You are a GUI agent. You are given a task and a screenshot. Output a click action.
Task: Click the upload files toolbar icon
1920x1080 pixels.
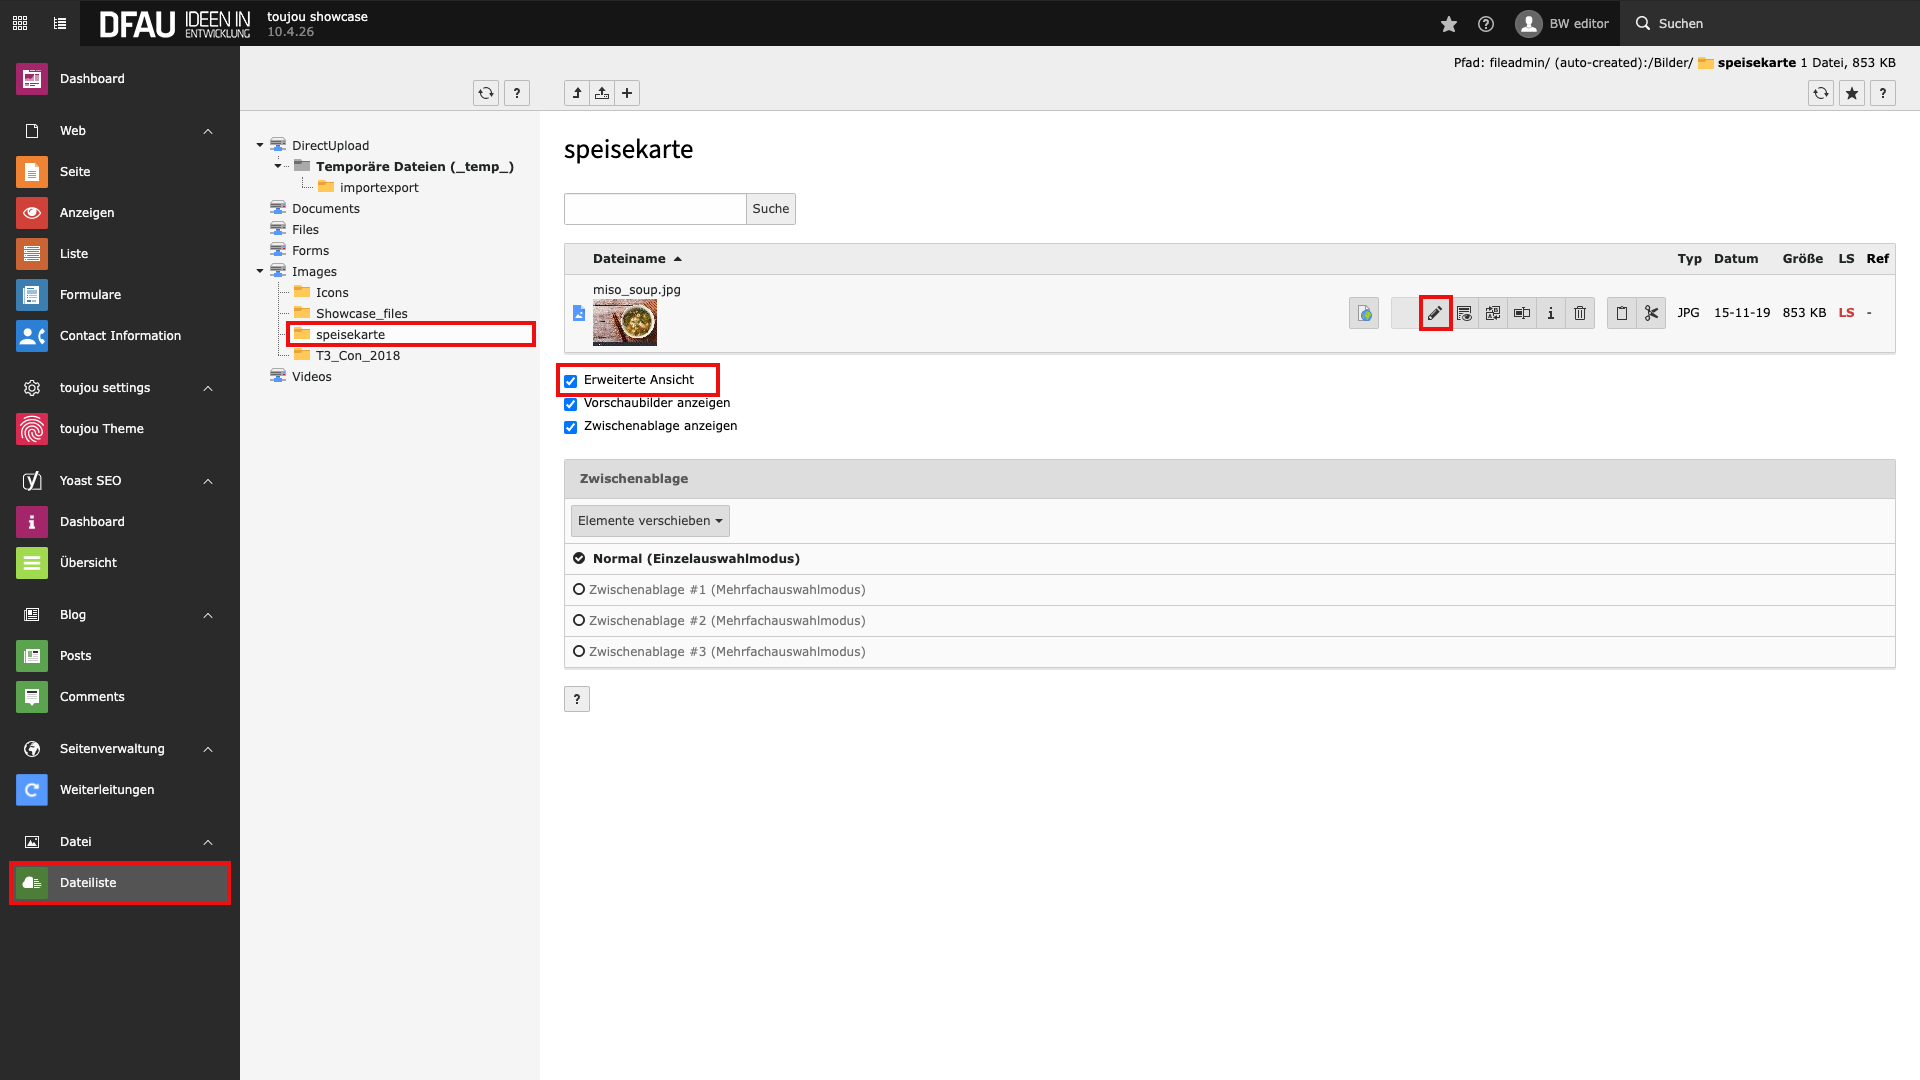point(602,93)
